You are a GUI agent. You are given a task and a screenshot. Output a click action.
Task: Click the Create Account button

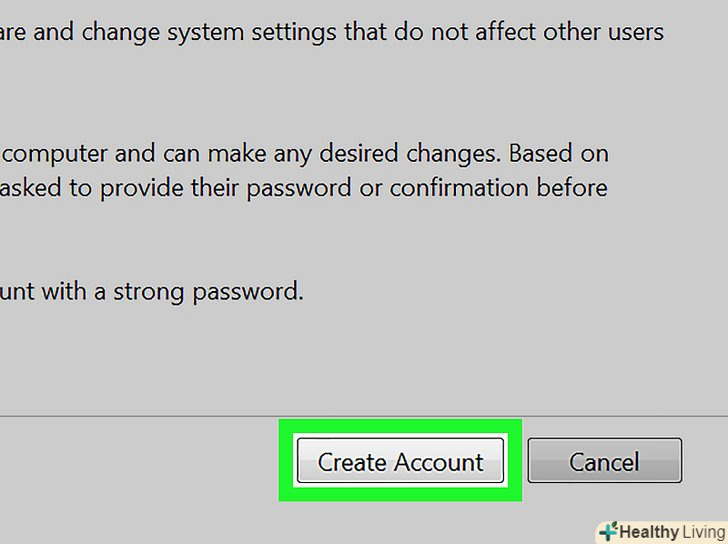400,461
